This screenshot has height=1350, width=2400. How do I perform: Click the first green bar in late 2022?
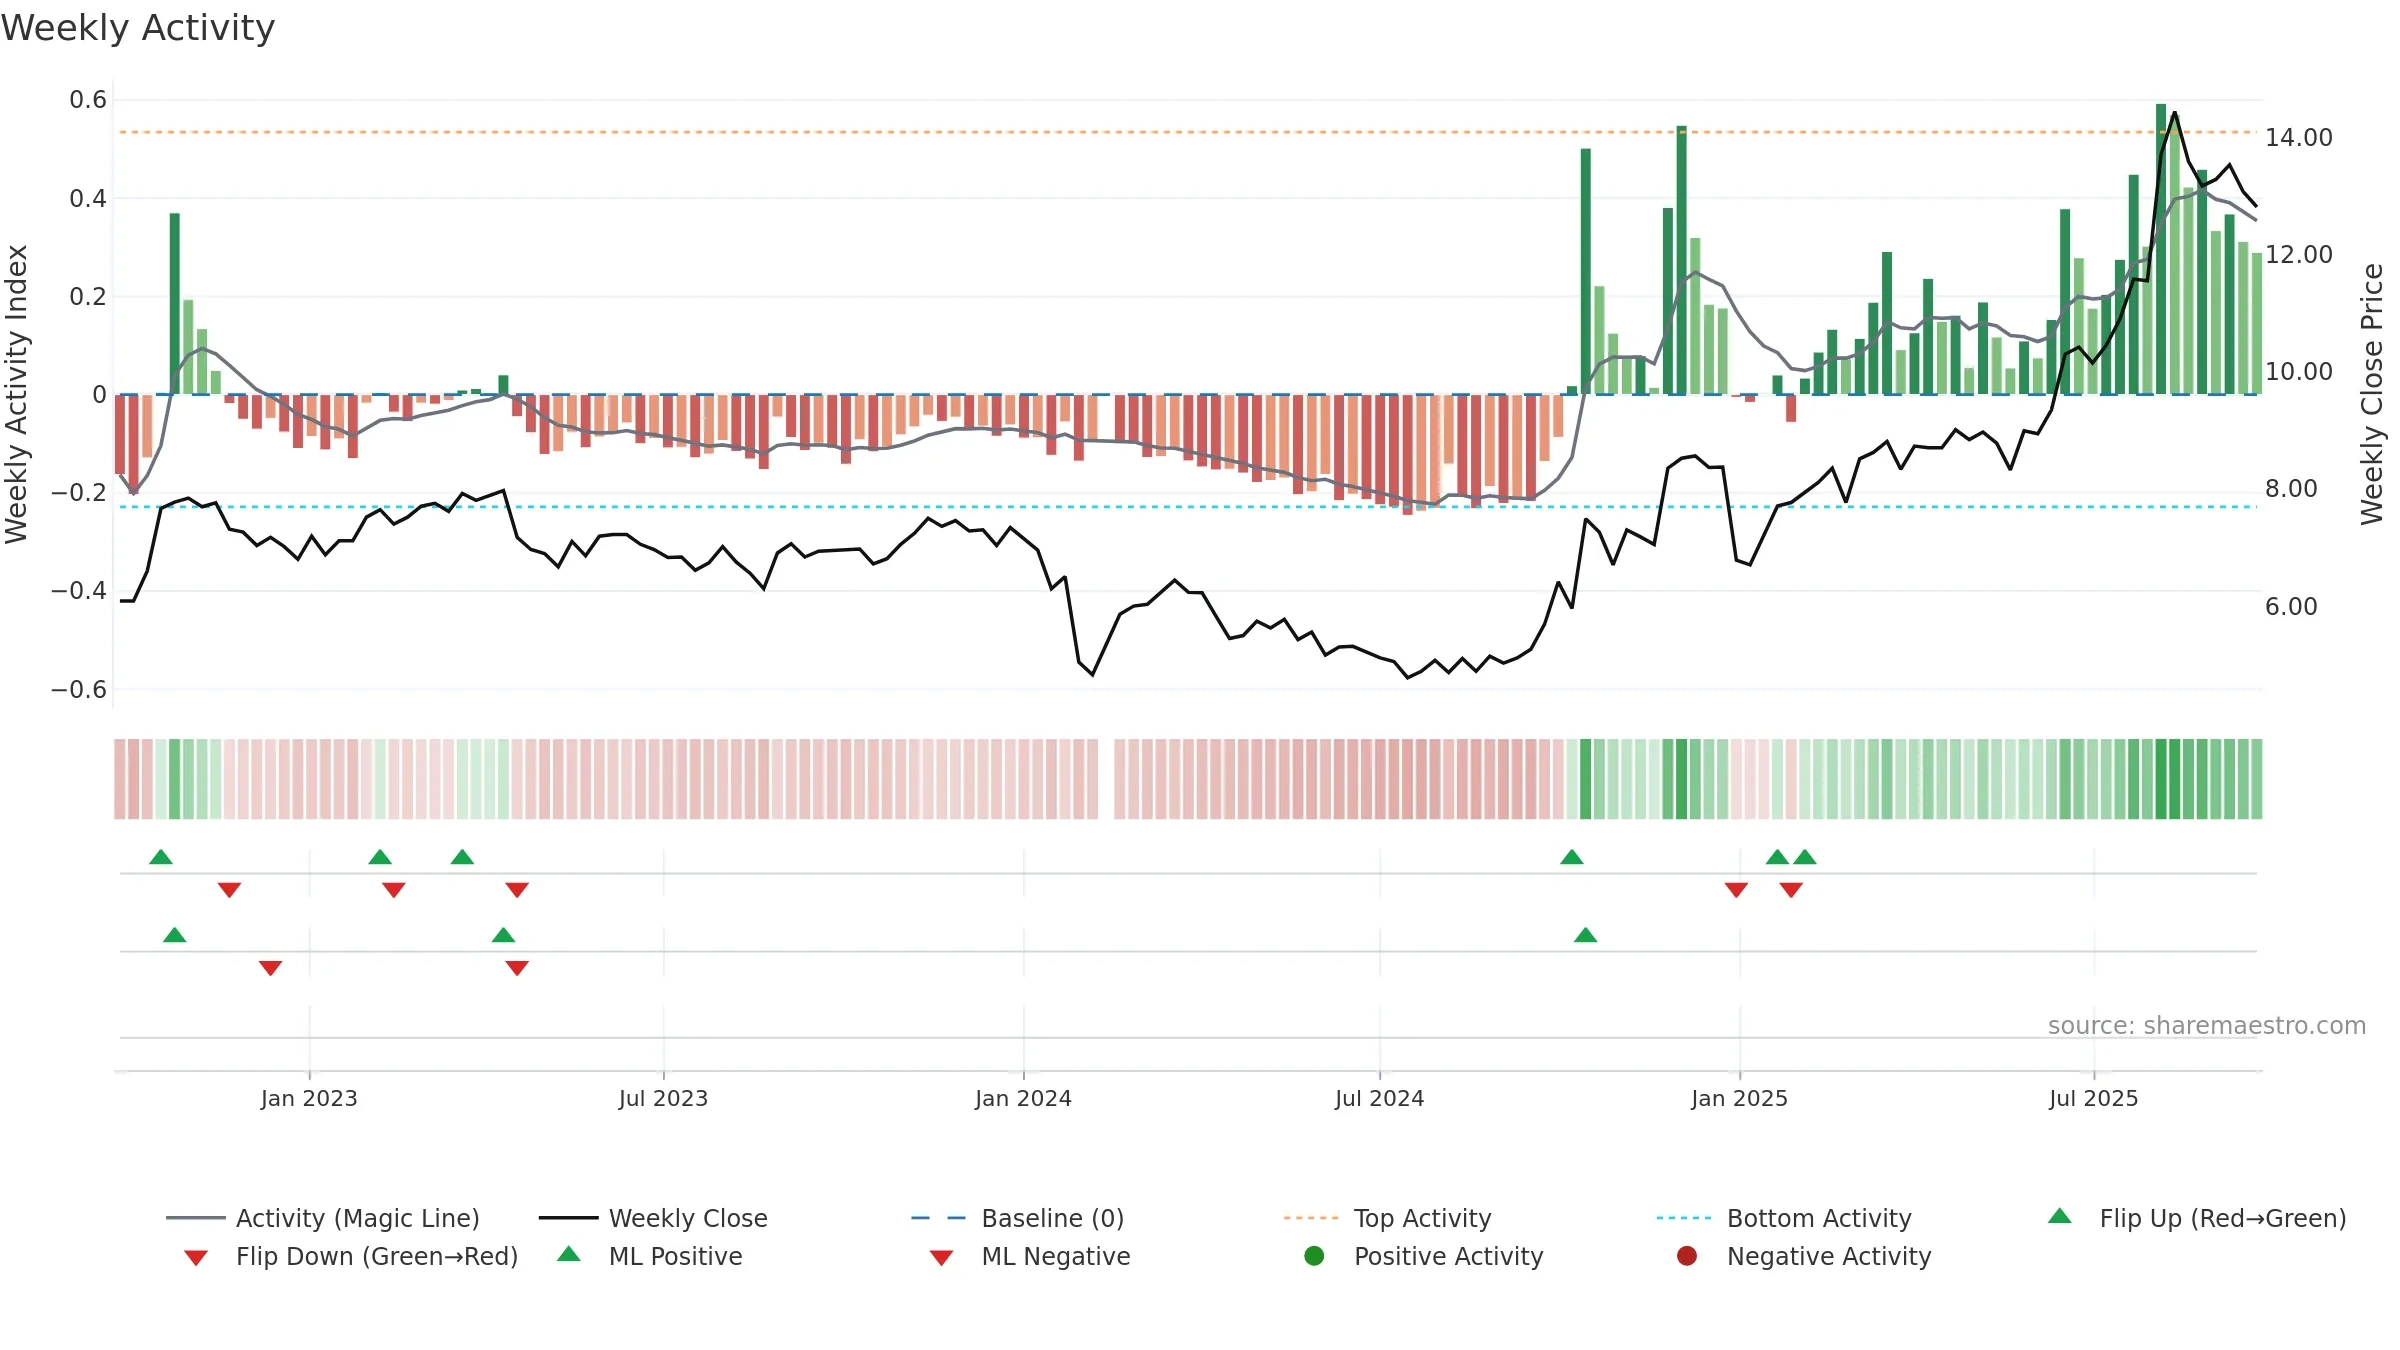click(x=175, y=304)
